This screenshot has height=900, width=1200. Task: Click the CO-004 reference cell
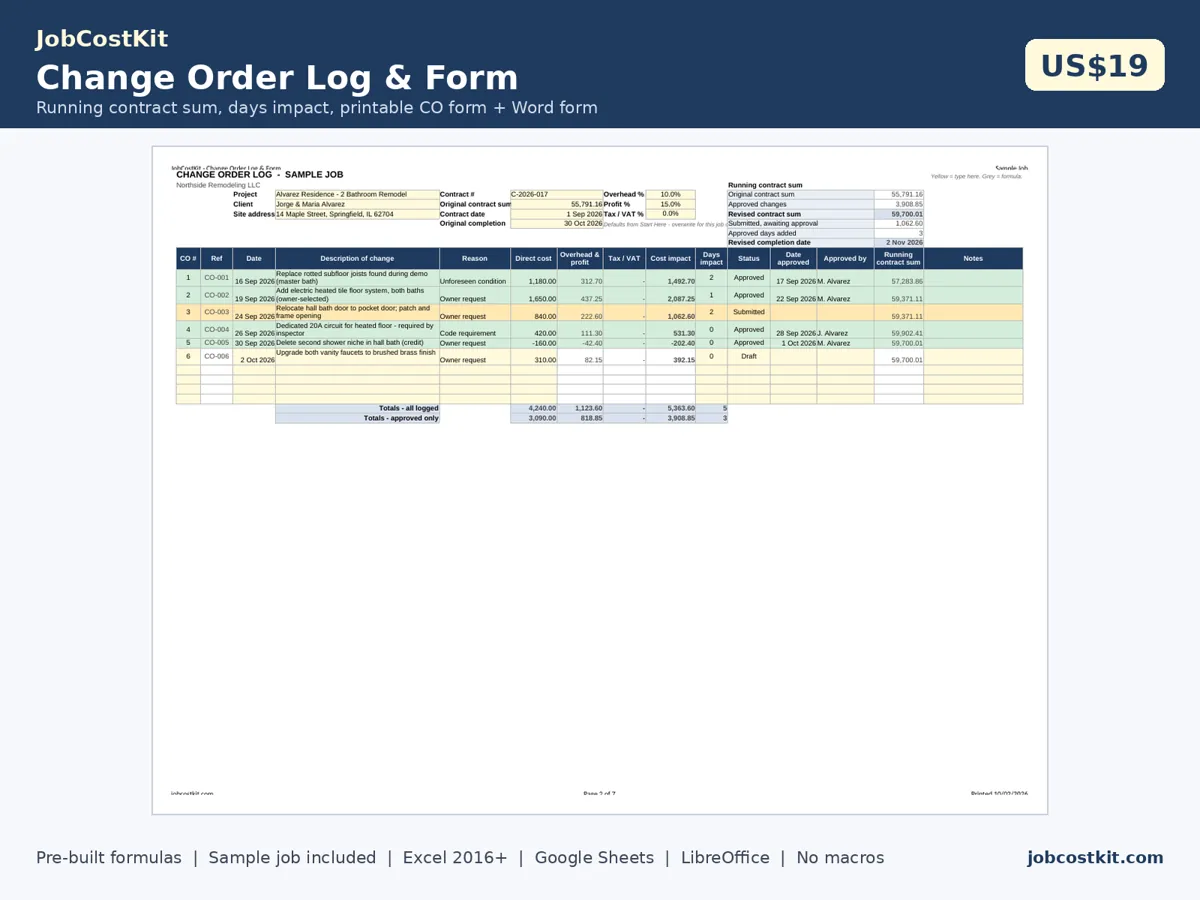(x=216, y=329)
